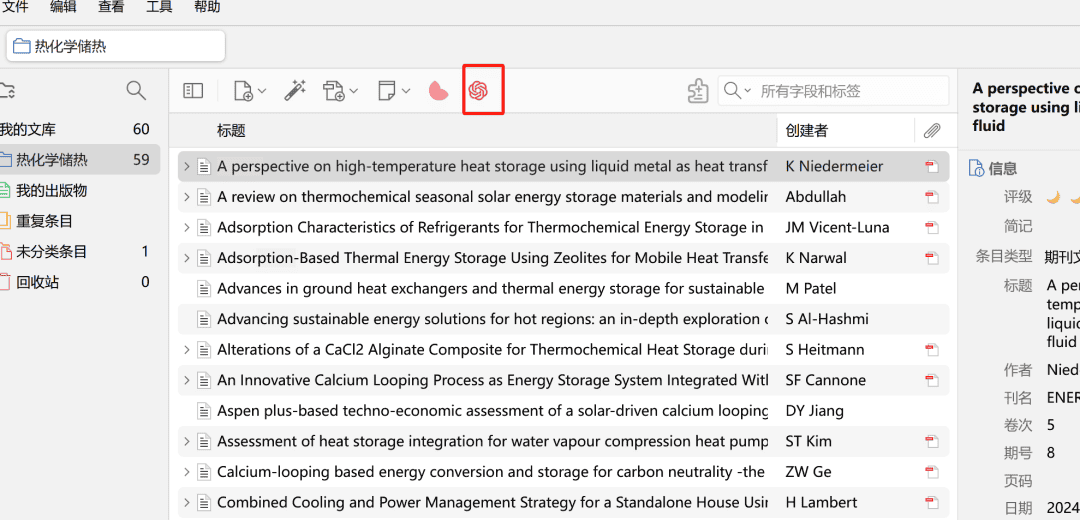The image size is (1080, 520).
Task: Open PDF attachment icon for K Niedermeier row
Action: [931, 167]
